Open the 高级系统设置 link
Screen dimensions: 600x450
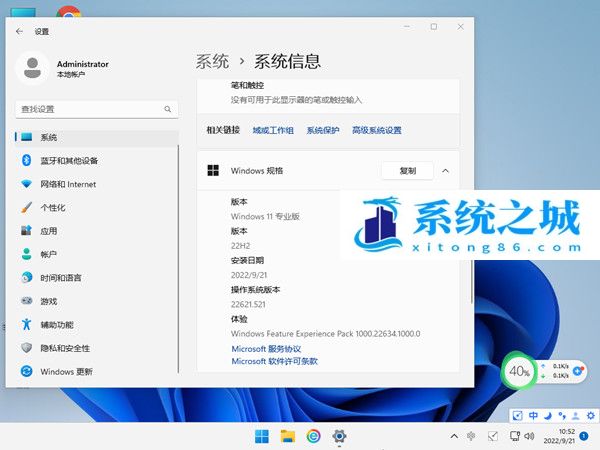click(x=377, y=130)
